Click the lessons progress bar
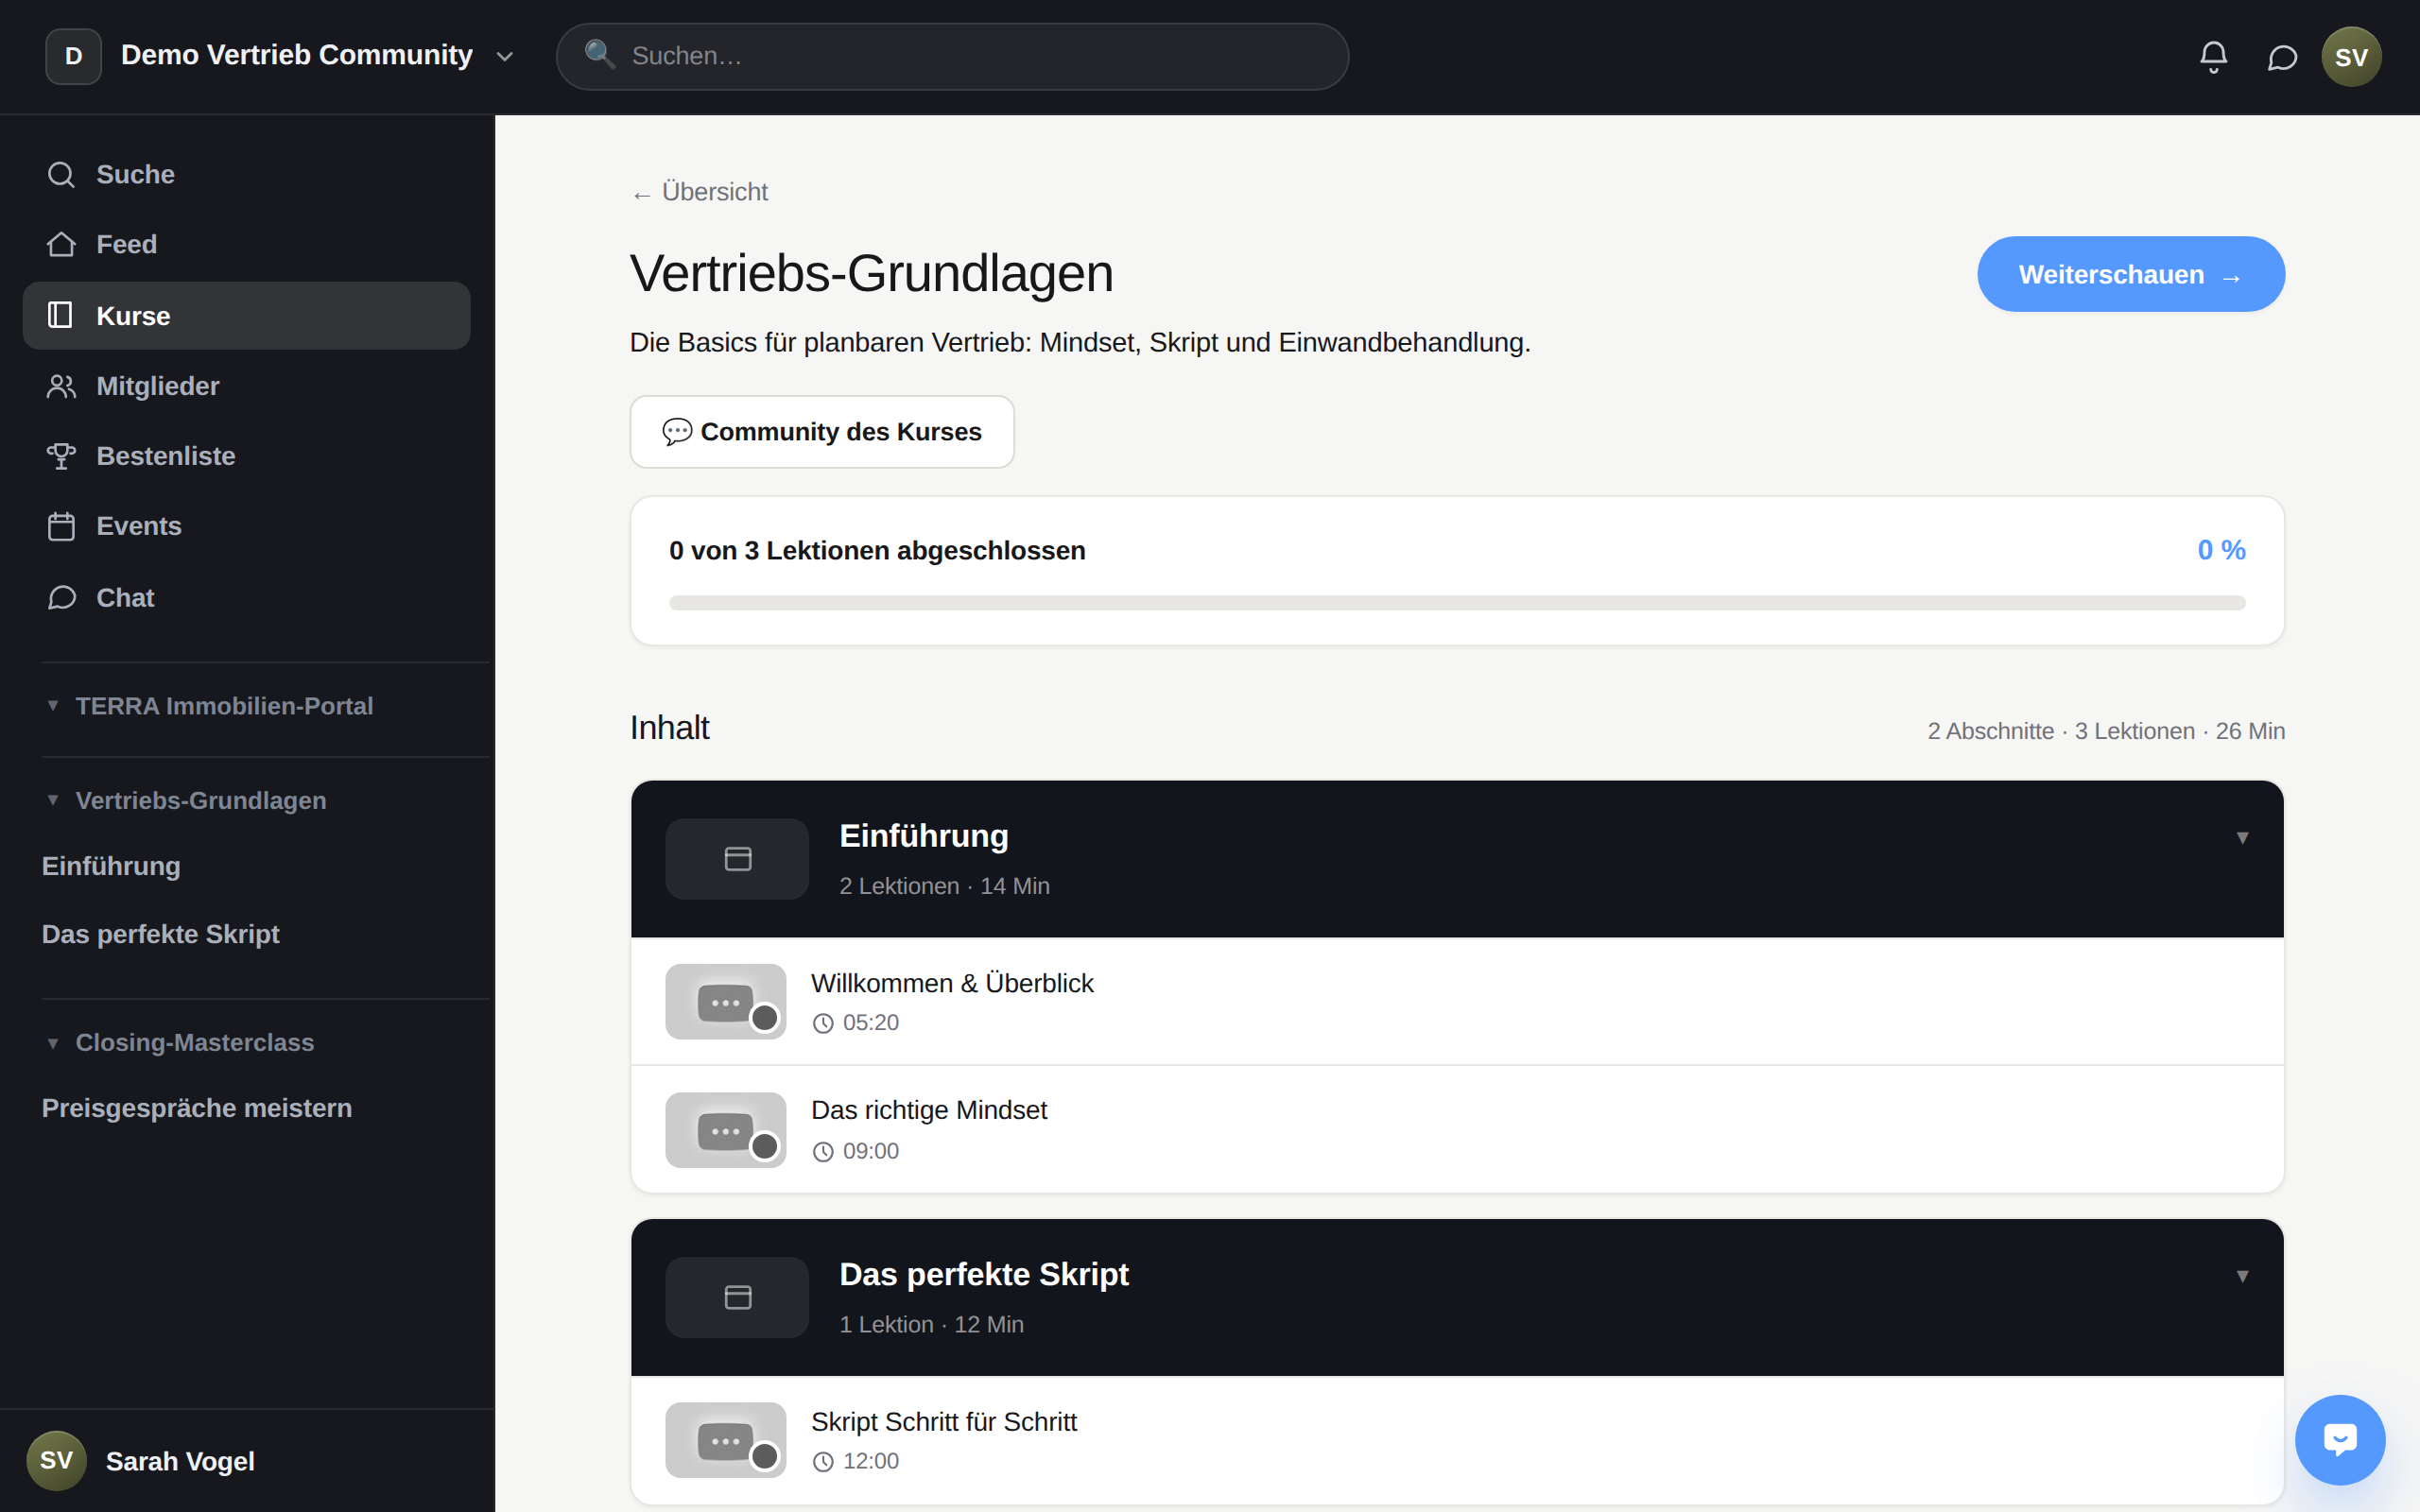The width and height of the screenshot is (2420, 1512). (x=1457, y=603)
